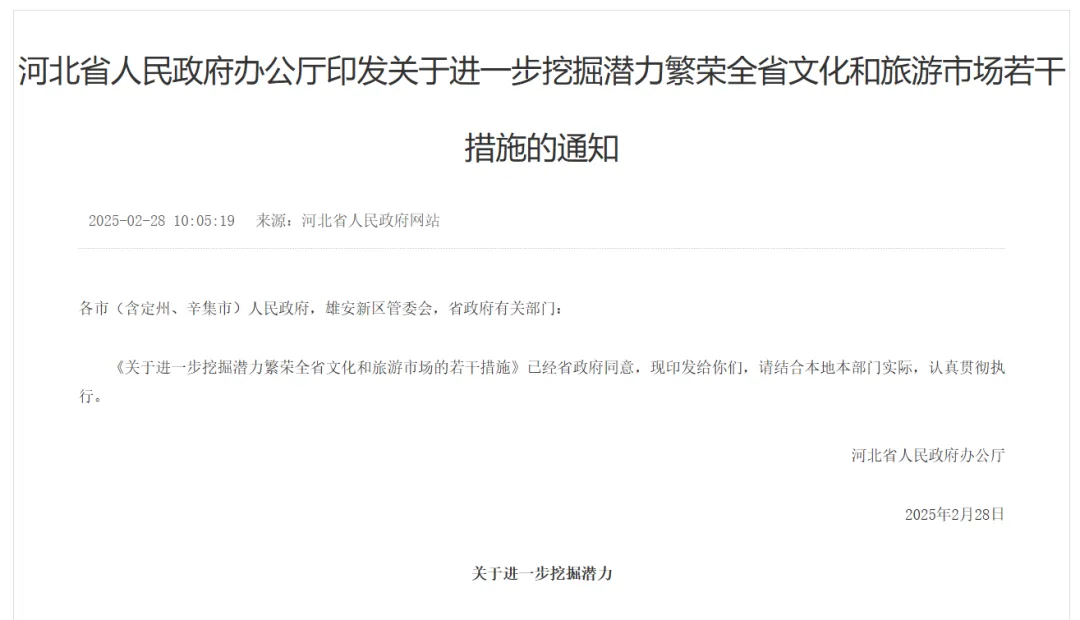
Task: Click the headline second line 措施的通知
Action: [541, 148]
